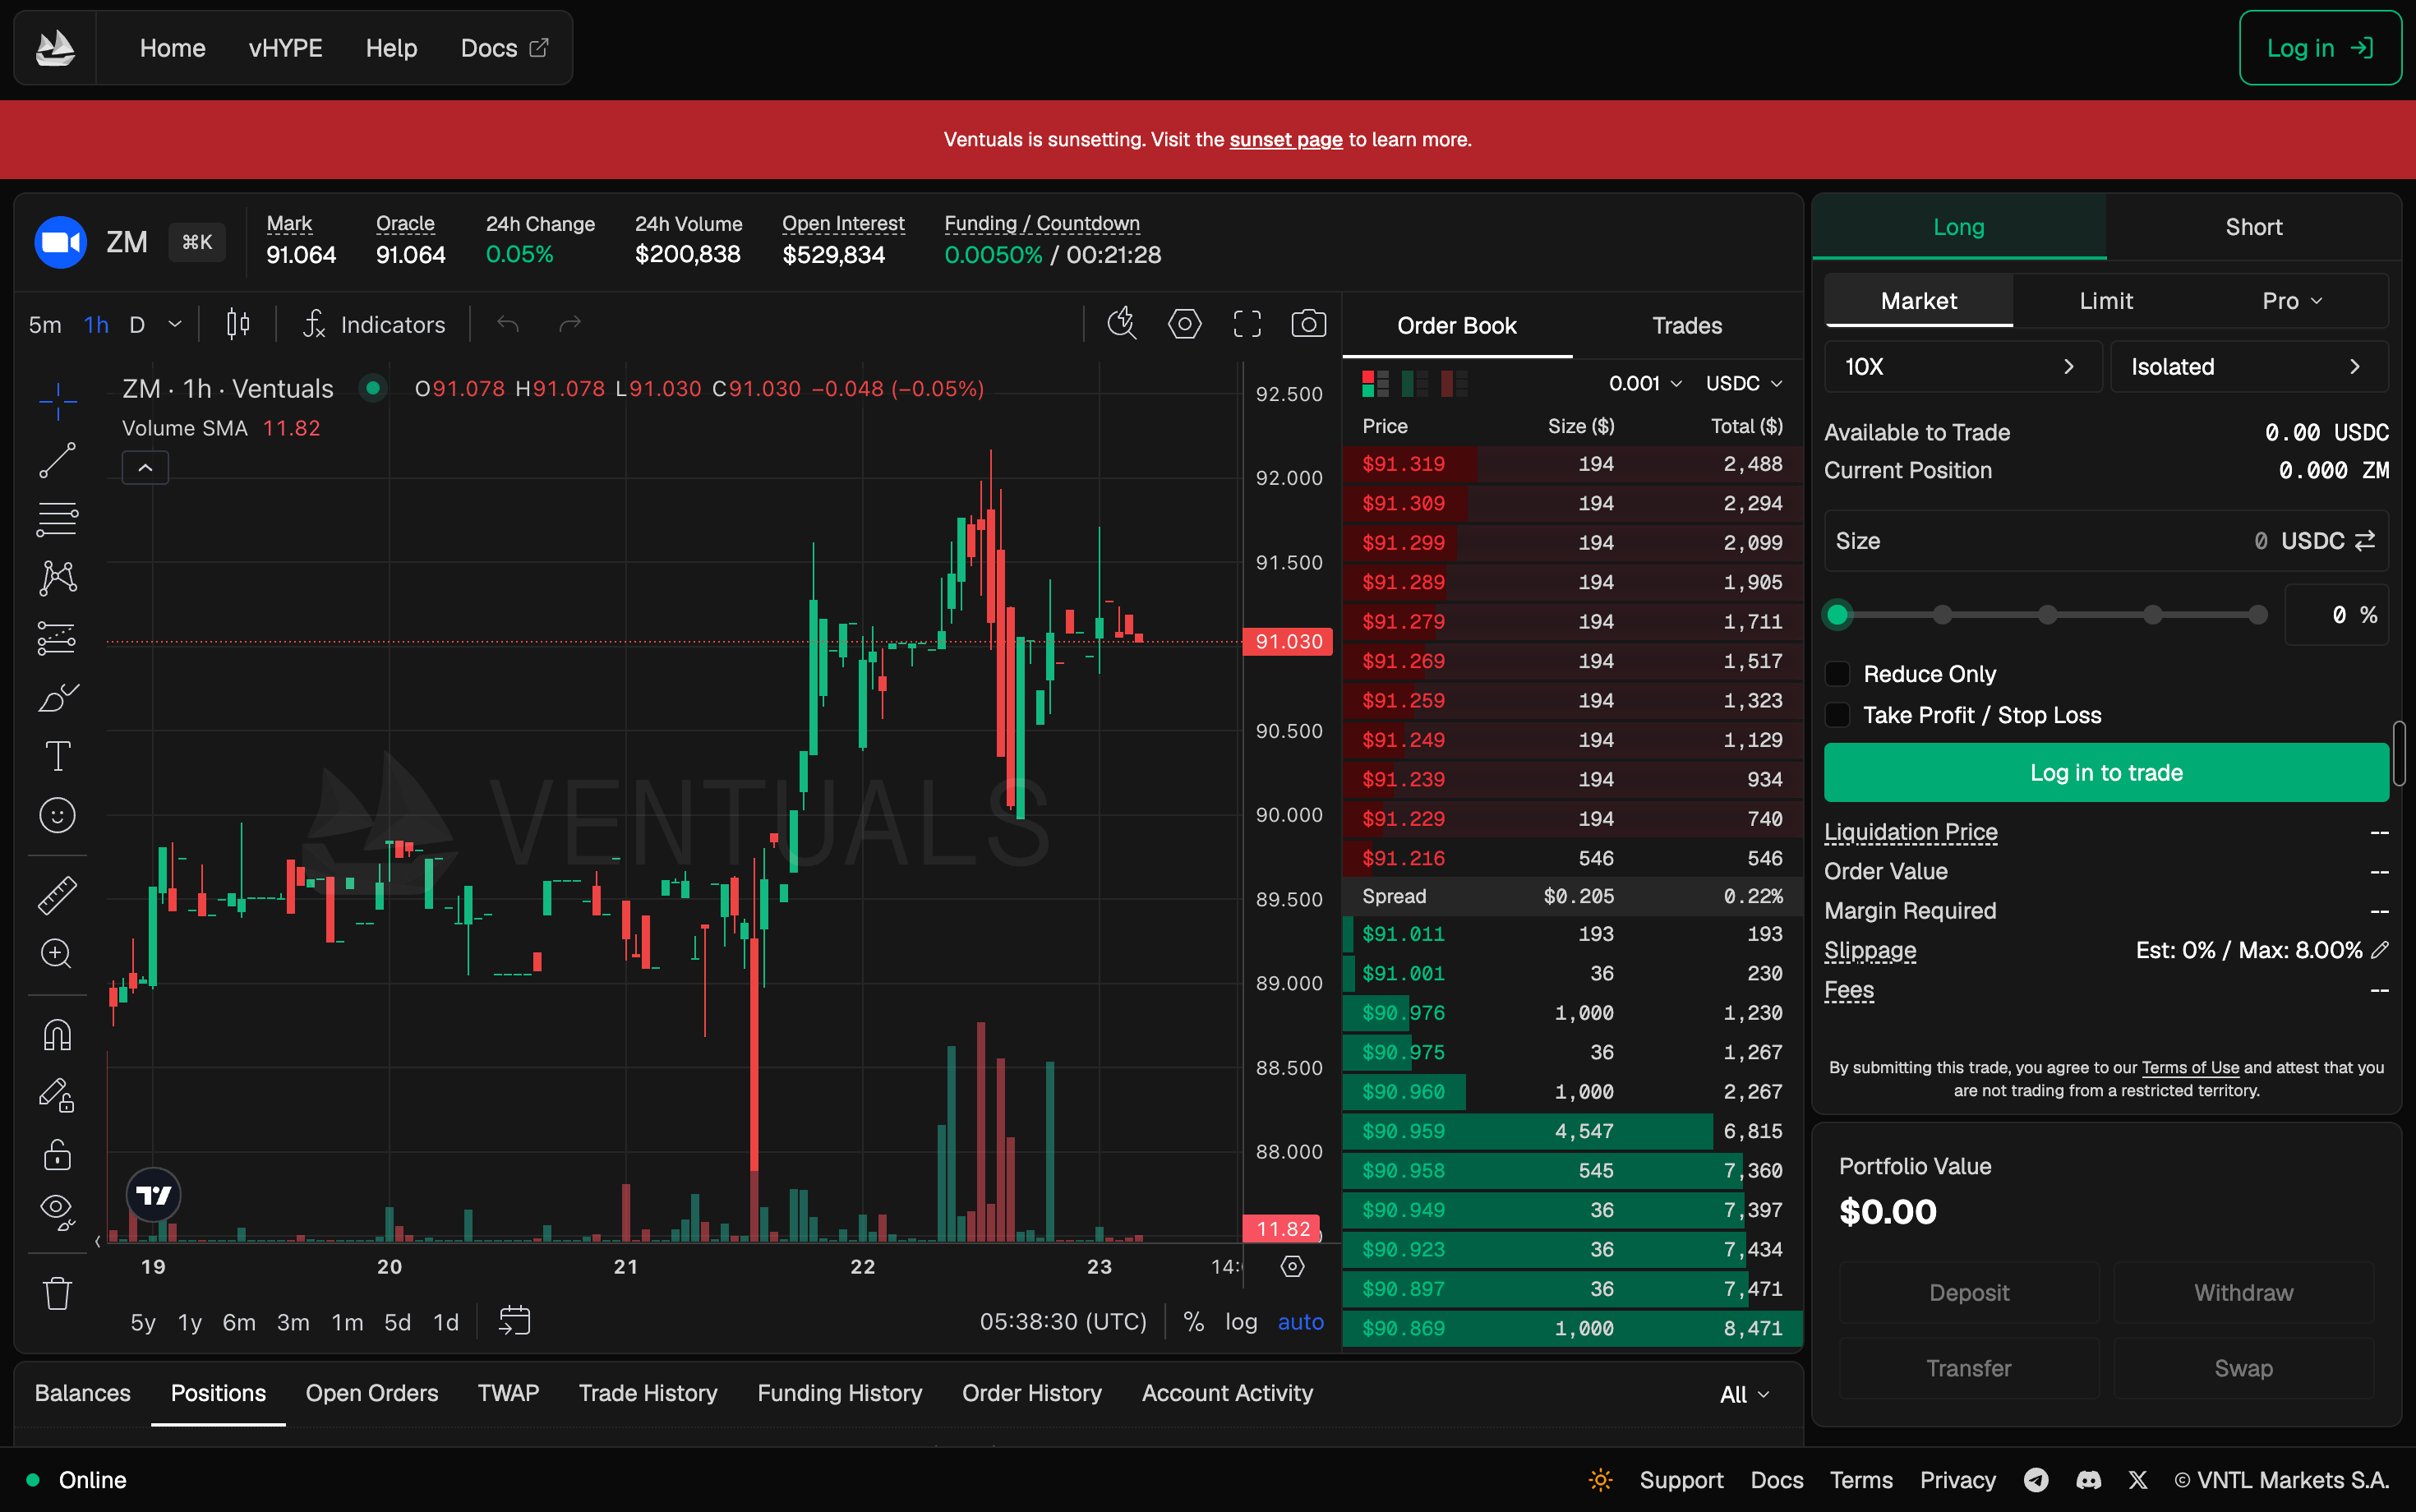Screen dimensions: 2416x1512
Task: Open the Isolated margin mode selector
Action: point(2249,367)
